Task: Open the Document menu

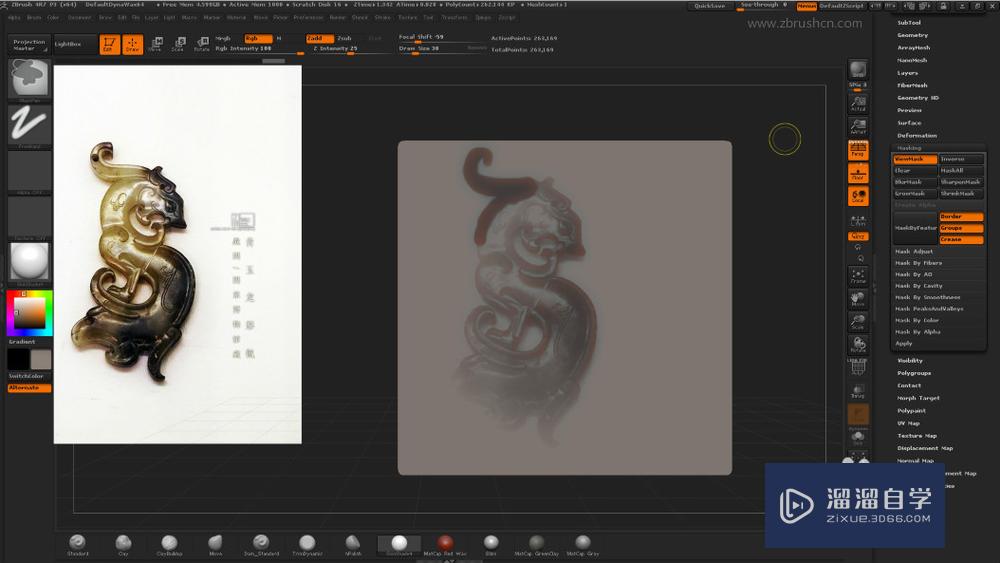Action: point(80,17)
